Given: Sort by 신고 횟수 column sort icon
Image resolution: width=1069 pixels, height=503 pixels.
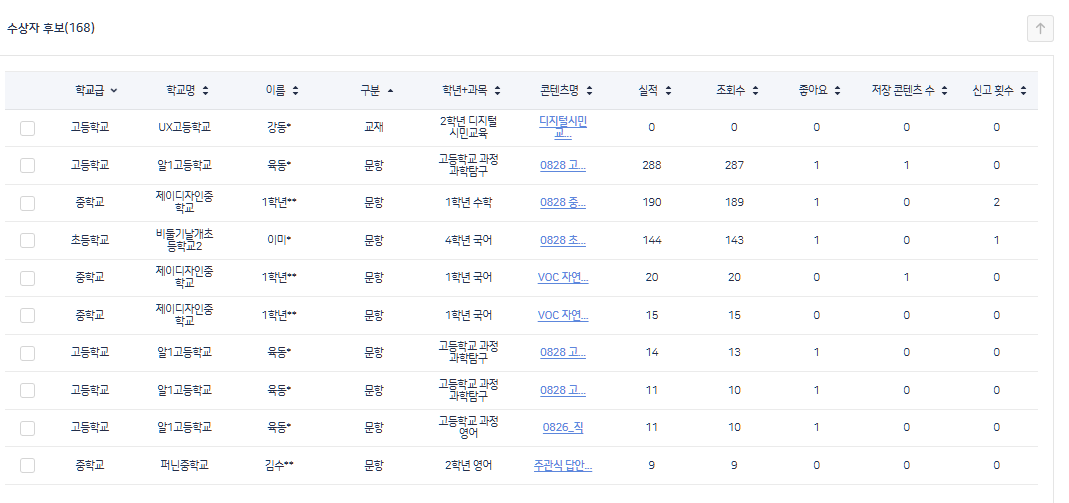Looking at the screenshot, I should 1023,91.
